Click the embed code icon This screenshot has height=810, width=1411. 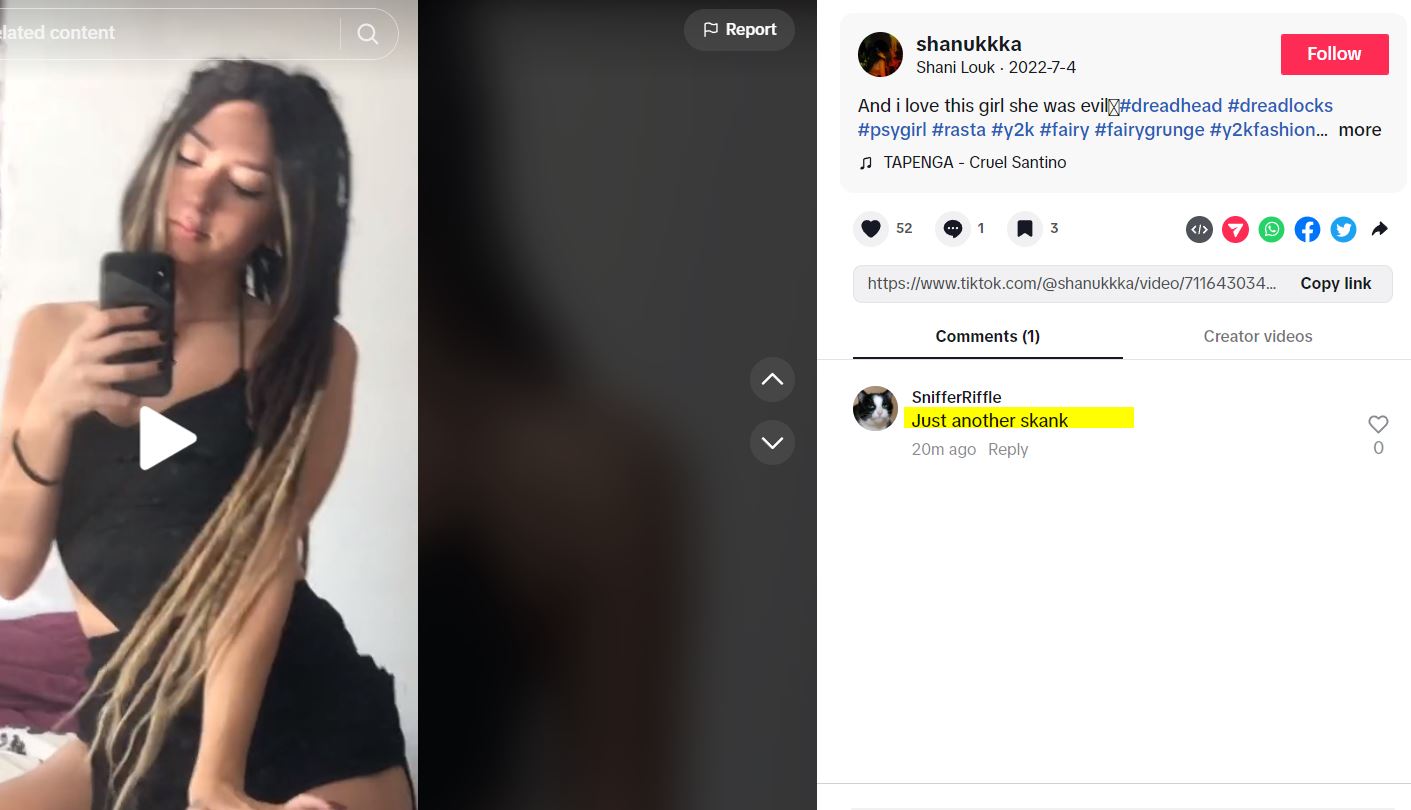pos(1199,230)
